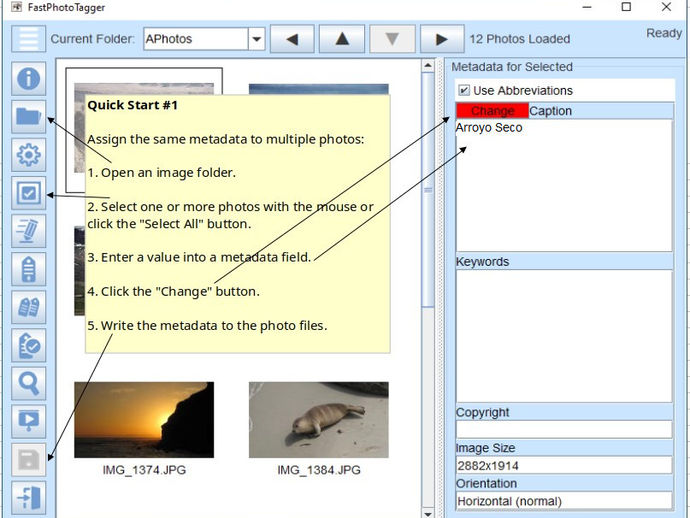The height and width of the screenshot is (518, 690).
Task: Click the exit door icon
Action: pos(29,498)
